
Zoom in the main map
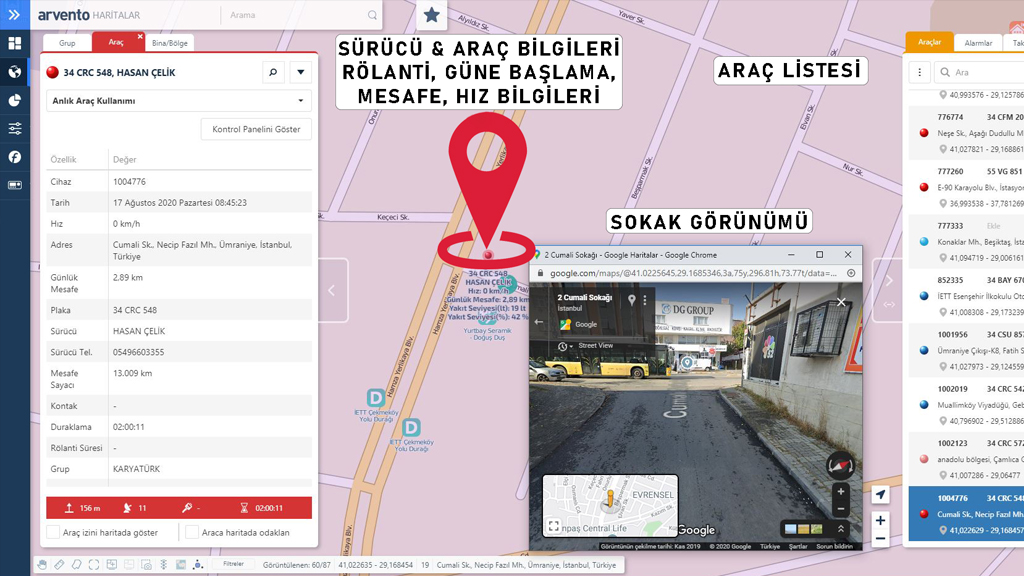pos(880,520)
